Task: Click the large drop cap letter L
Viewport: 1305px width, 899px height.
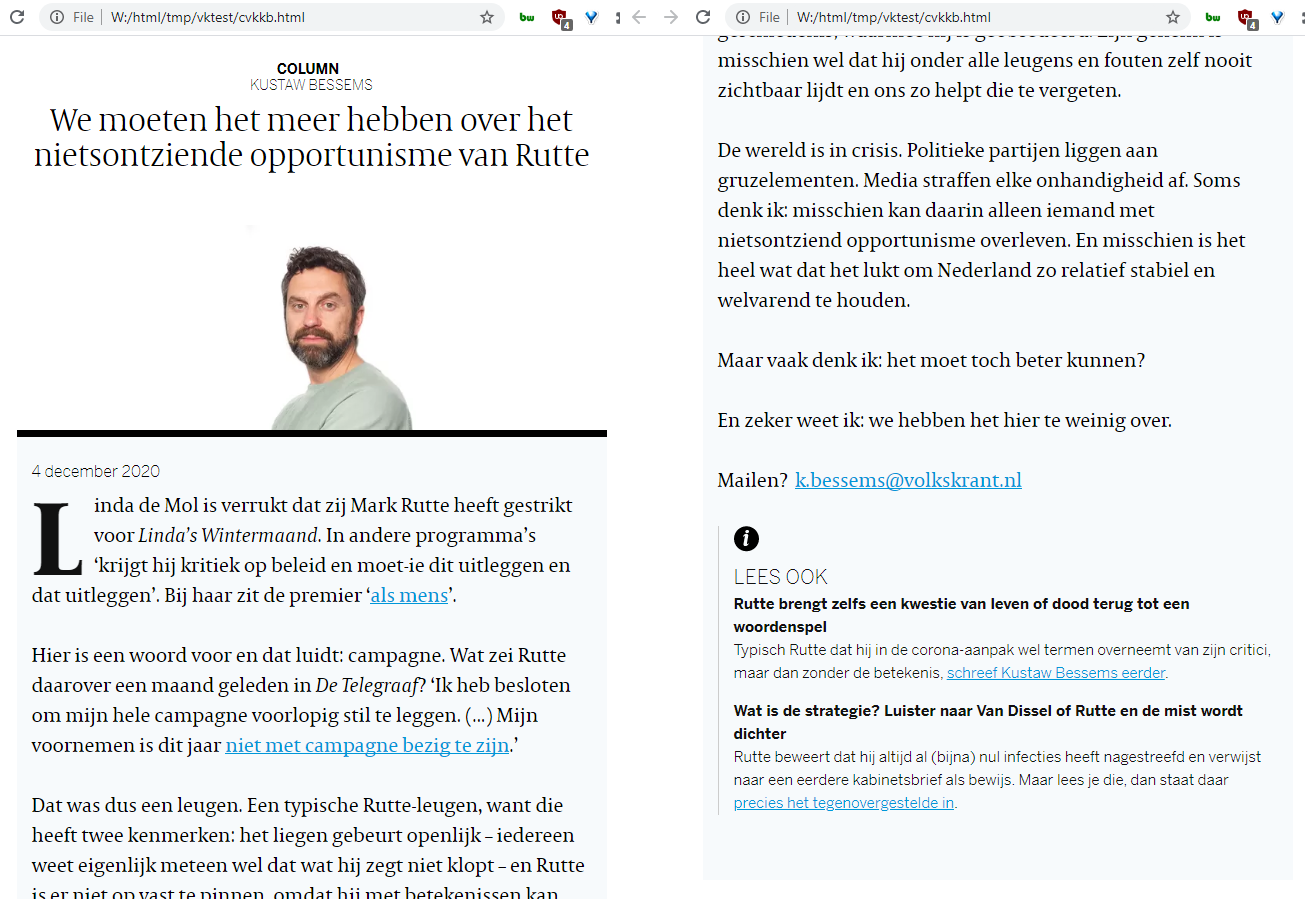Action: (58, 539)
